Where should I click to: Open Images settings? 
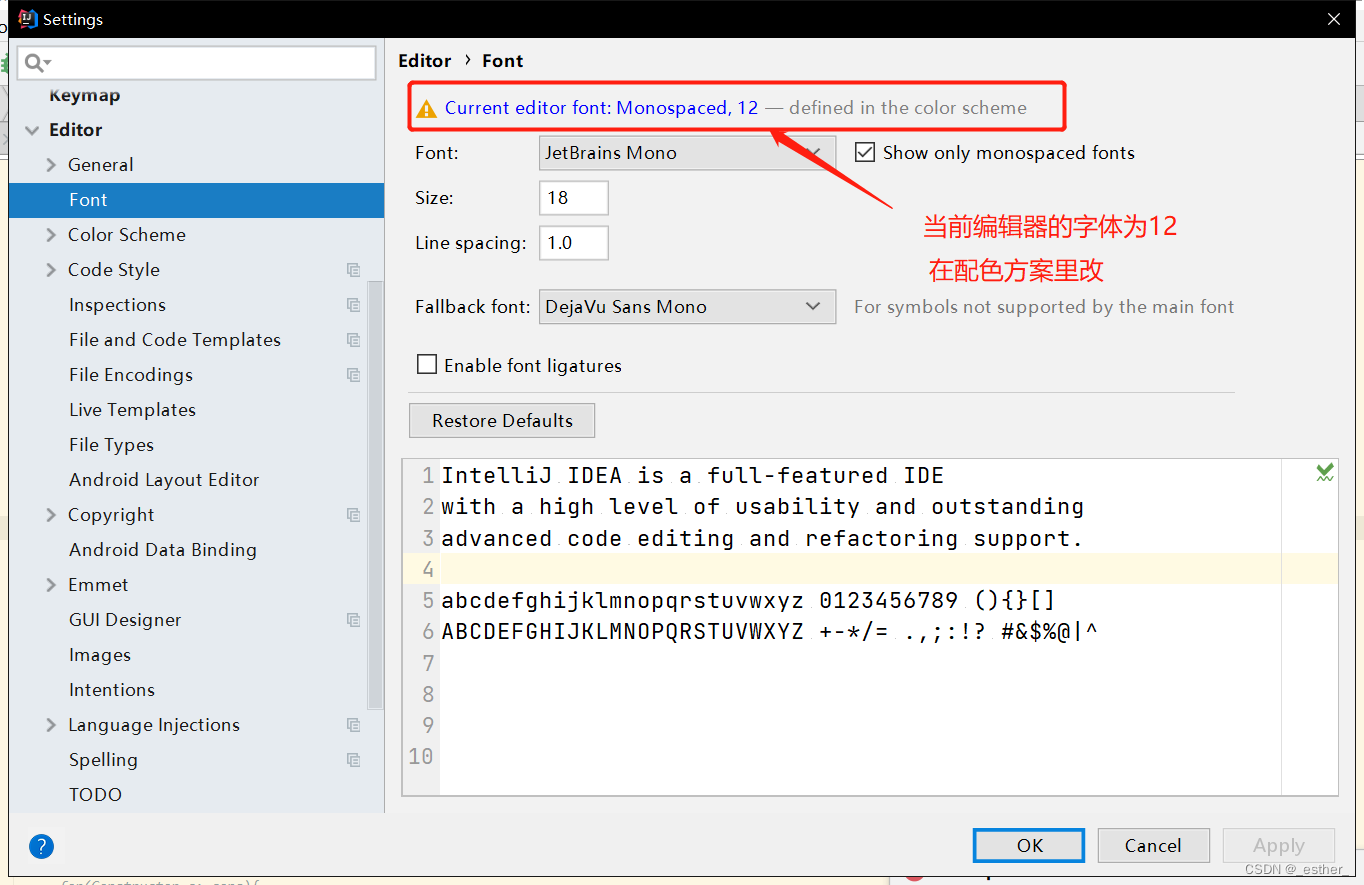100,655
